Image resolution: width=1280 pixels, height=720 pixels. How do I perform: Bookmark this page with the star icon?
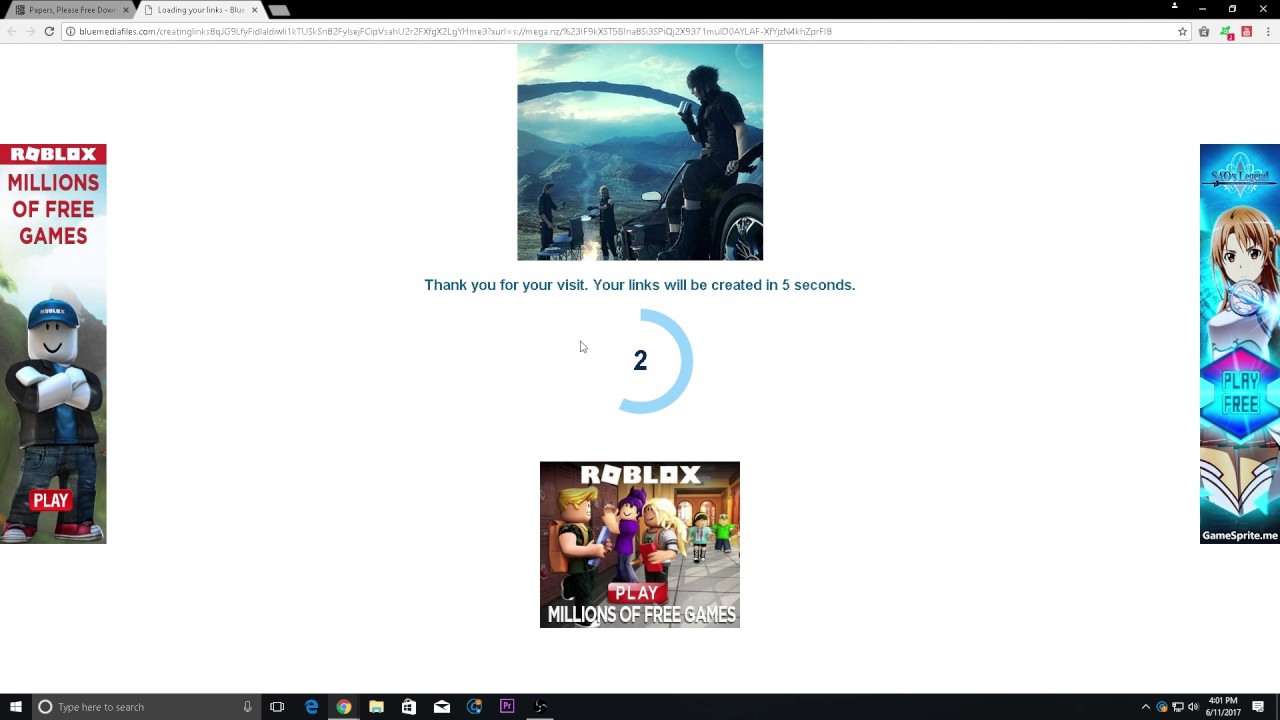(1182, 31)
